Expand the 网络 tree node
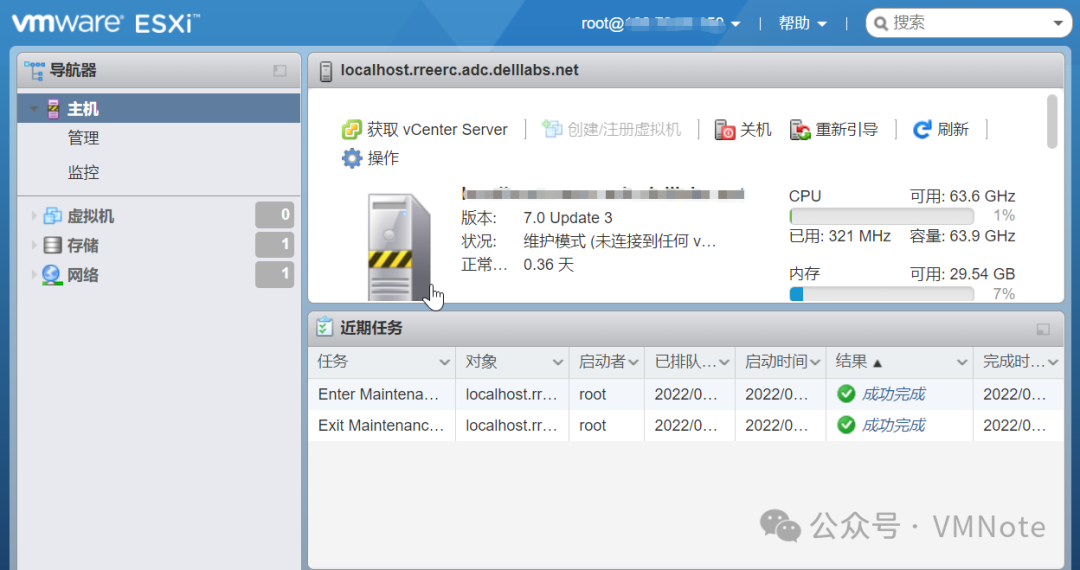The width and height of the screenshot is (1080, 570). tap(34, 275)
